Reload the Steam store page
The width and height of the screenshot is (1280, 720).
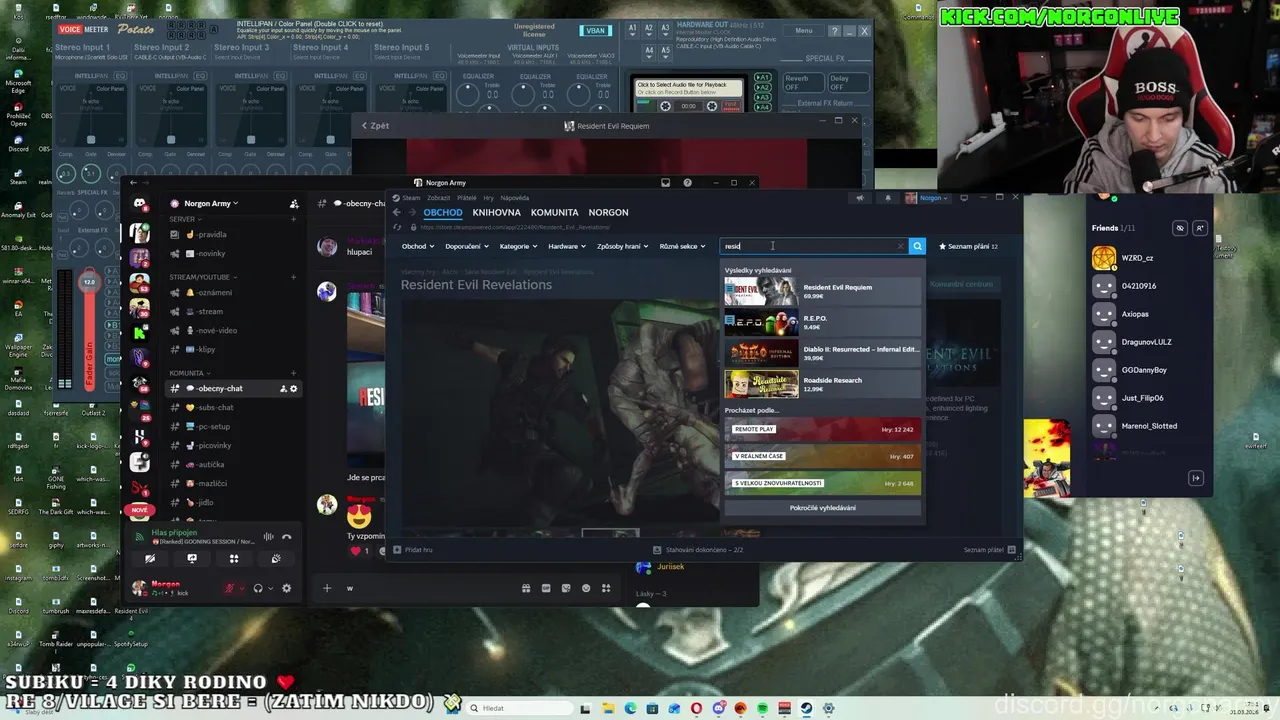point(397,227)
